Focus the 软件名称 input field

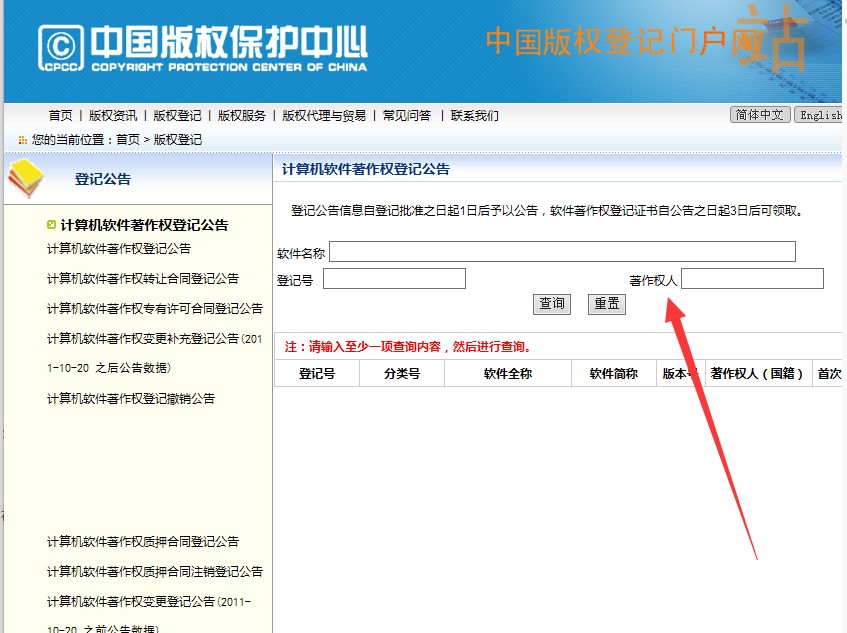point(562,252)
